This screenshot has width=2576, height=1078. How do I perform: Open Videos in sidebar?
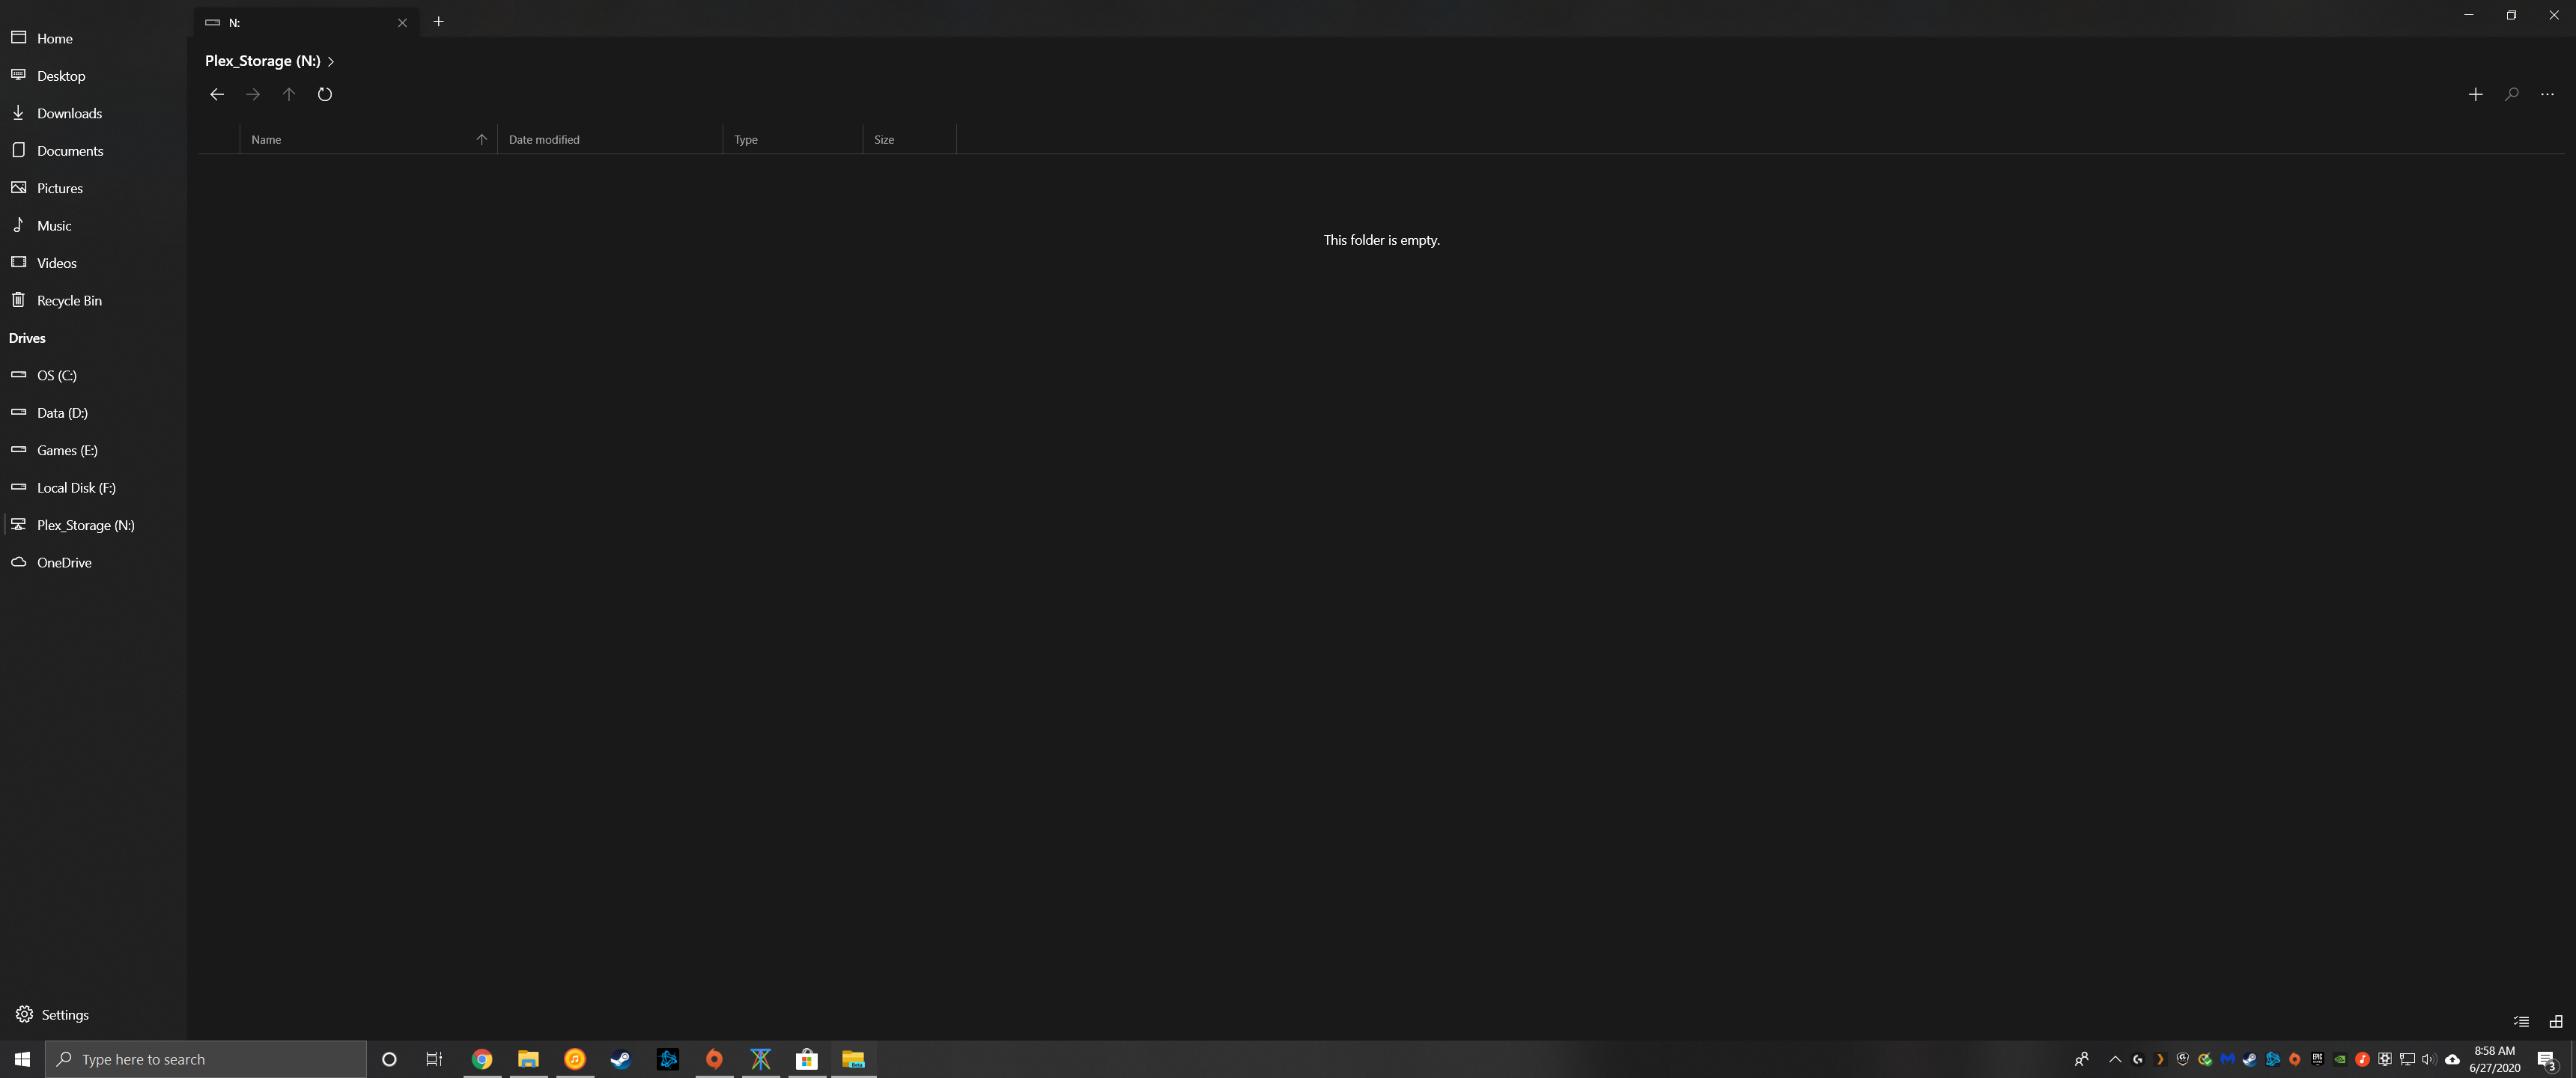(x=93, y=263)
